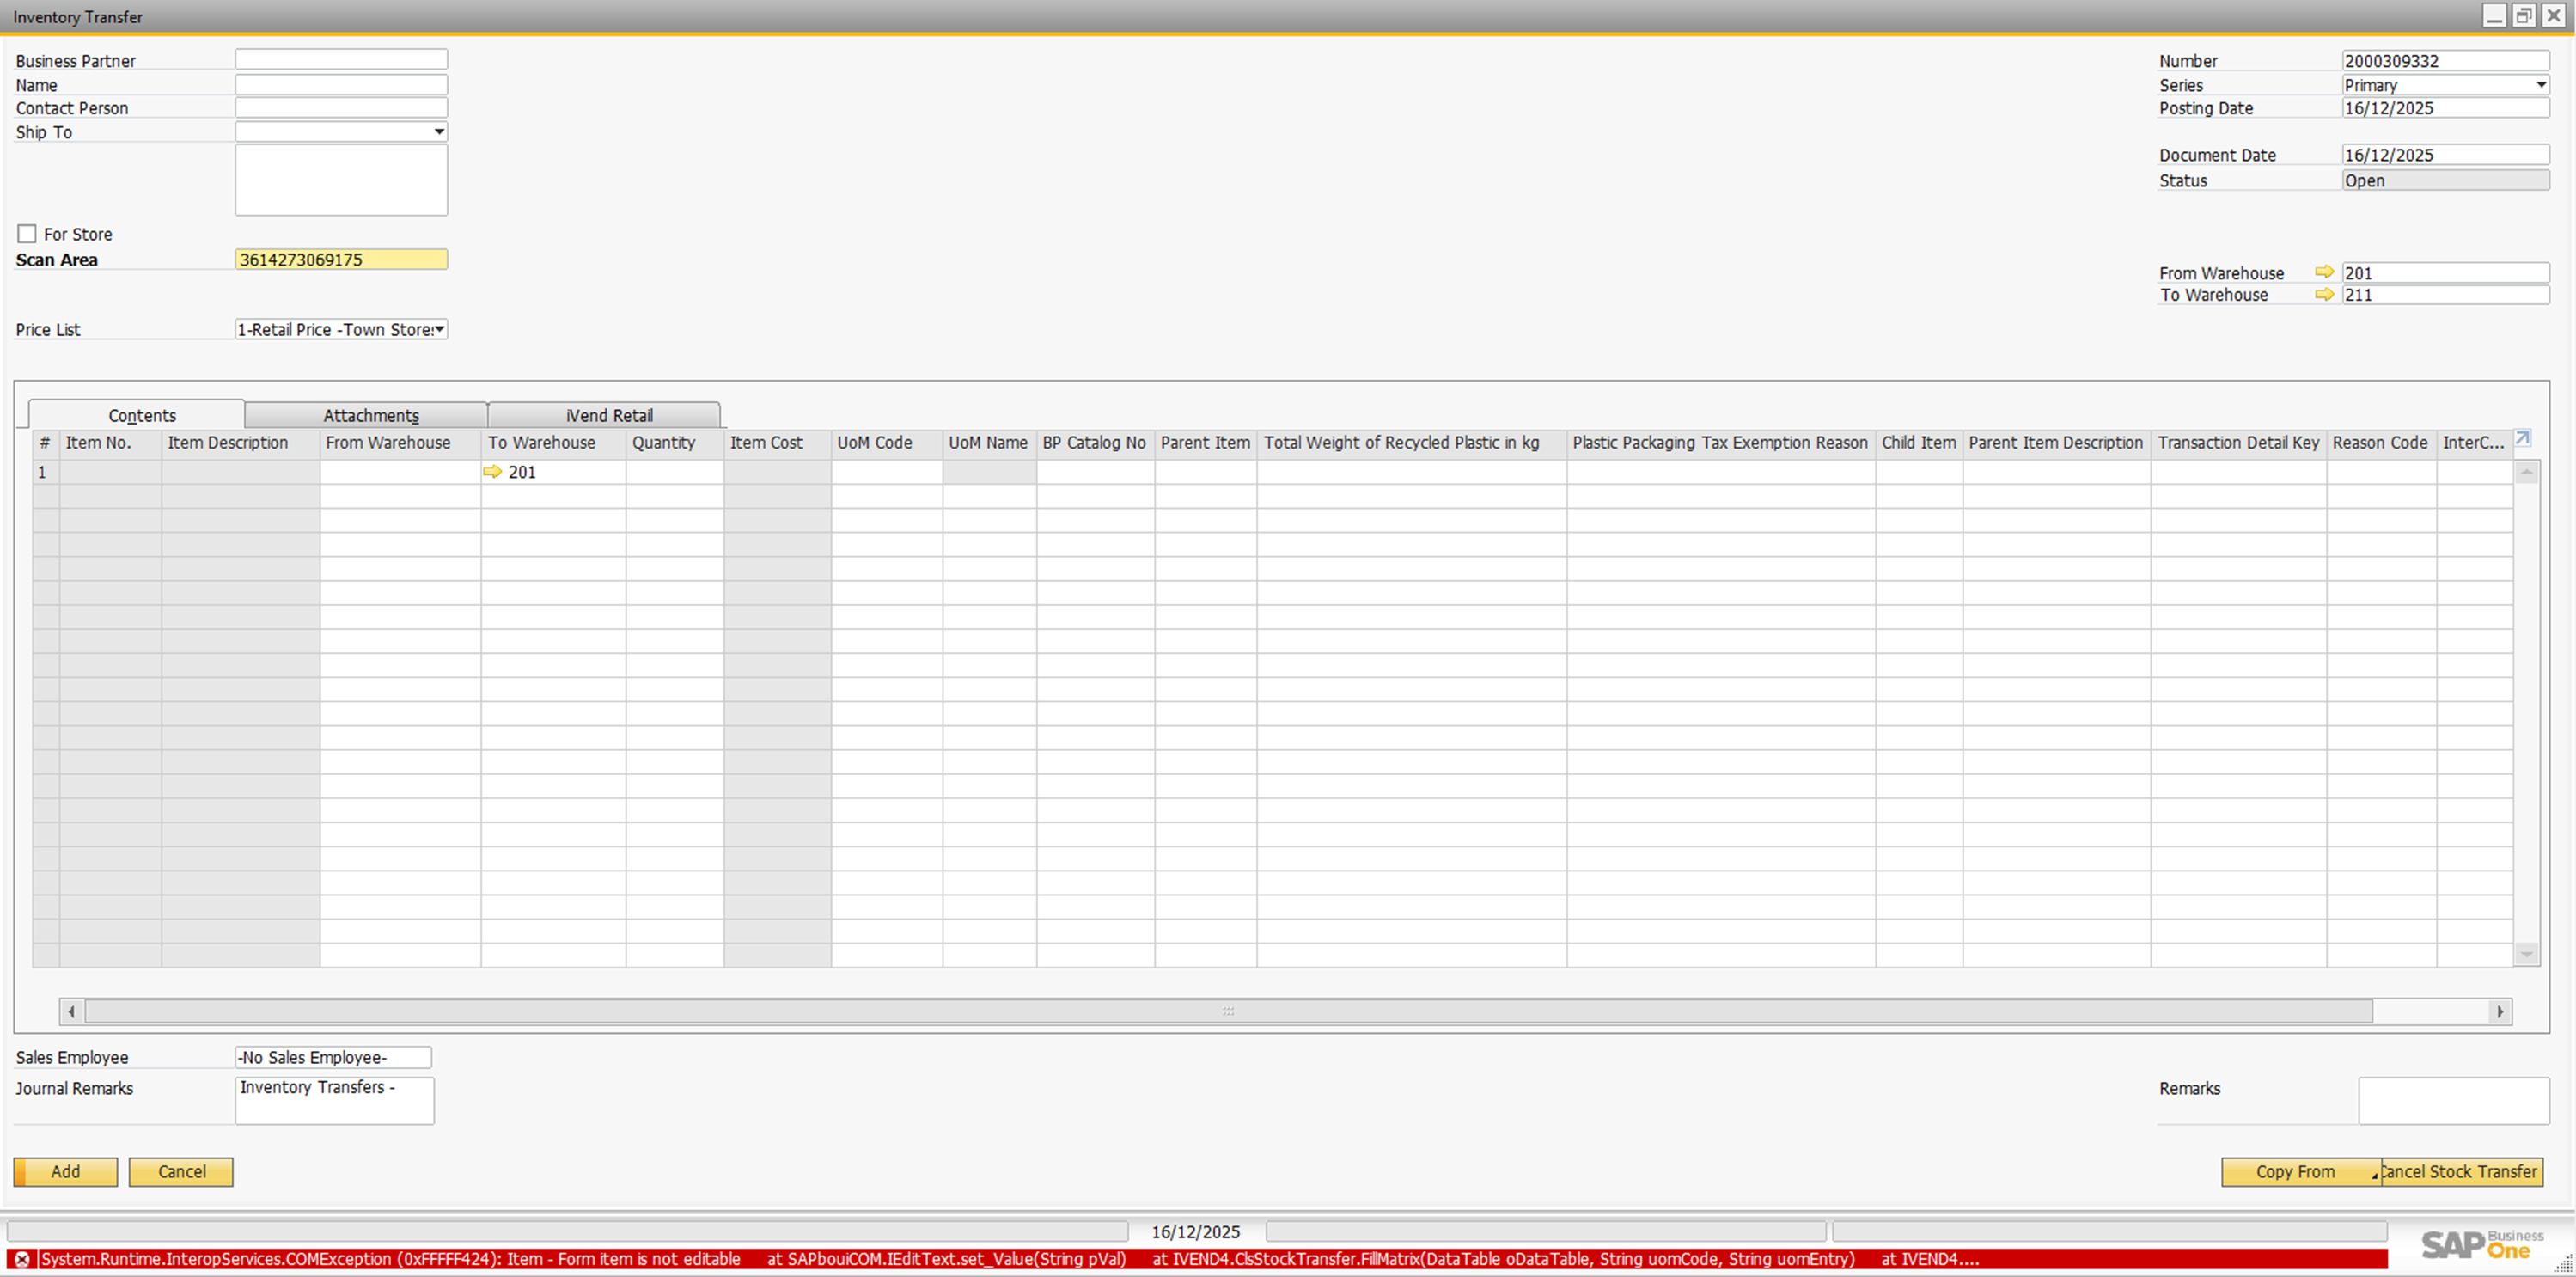Click the Scan Area input field

pos(341,260)
